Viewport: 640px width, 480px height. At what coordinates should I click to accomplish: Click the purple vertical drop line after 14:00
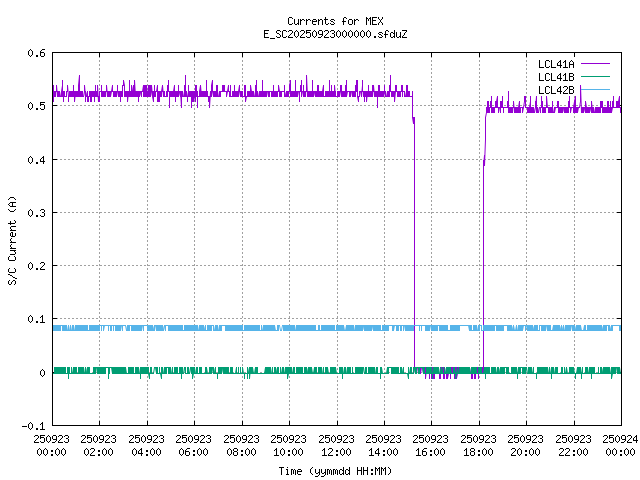pos(414,250)
